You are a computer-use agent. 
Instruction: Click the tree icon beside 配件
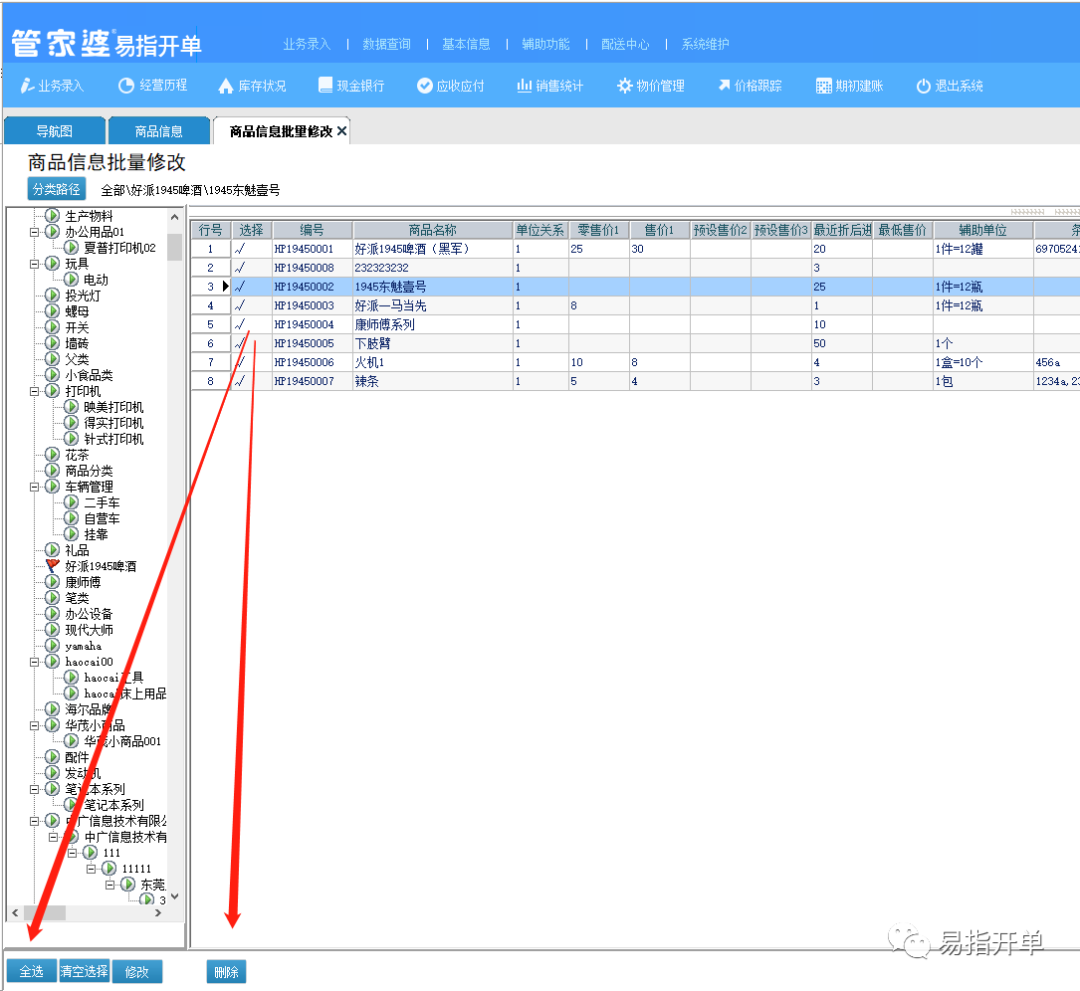pyautogui.click(x=52, y=757)
